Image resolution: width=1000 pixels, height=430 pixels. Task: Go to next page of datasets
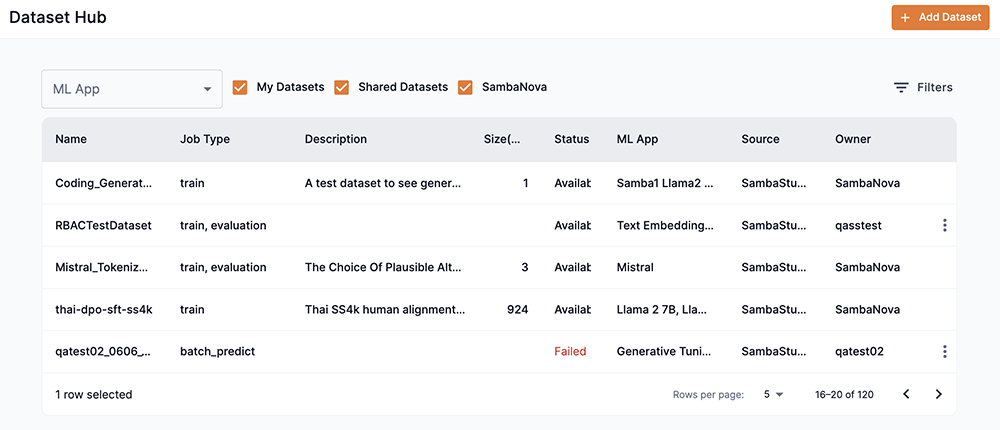coord(938,395)
